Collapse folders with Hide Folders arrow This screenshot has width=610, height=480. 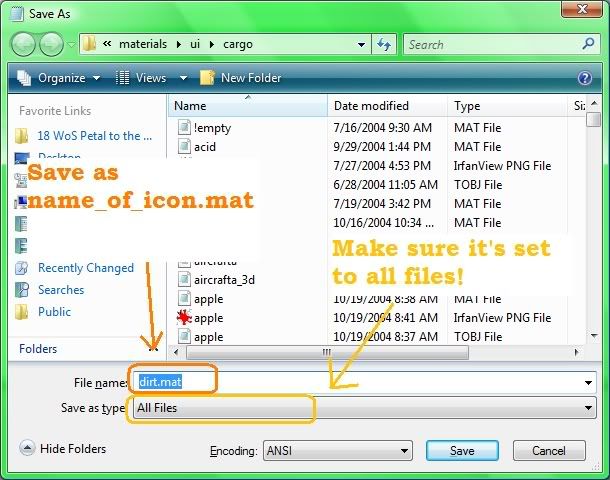pos(27,449)
